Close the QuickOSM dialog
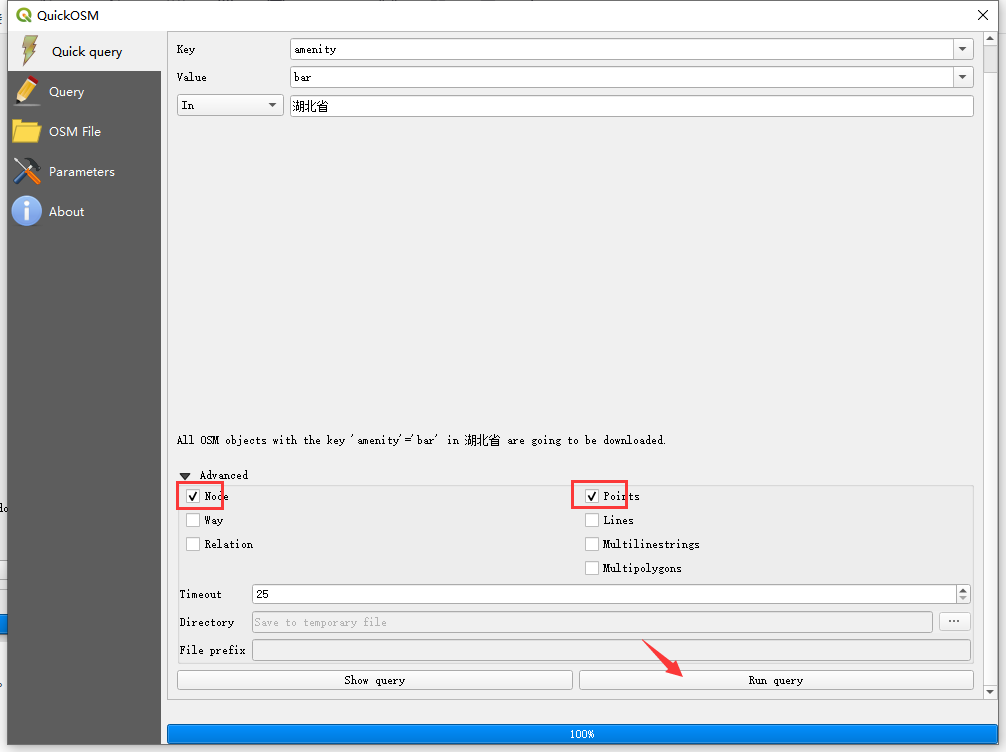1006x752 pixels. coord(982,15)
